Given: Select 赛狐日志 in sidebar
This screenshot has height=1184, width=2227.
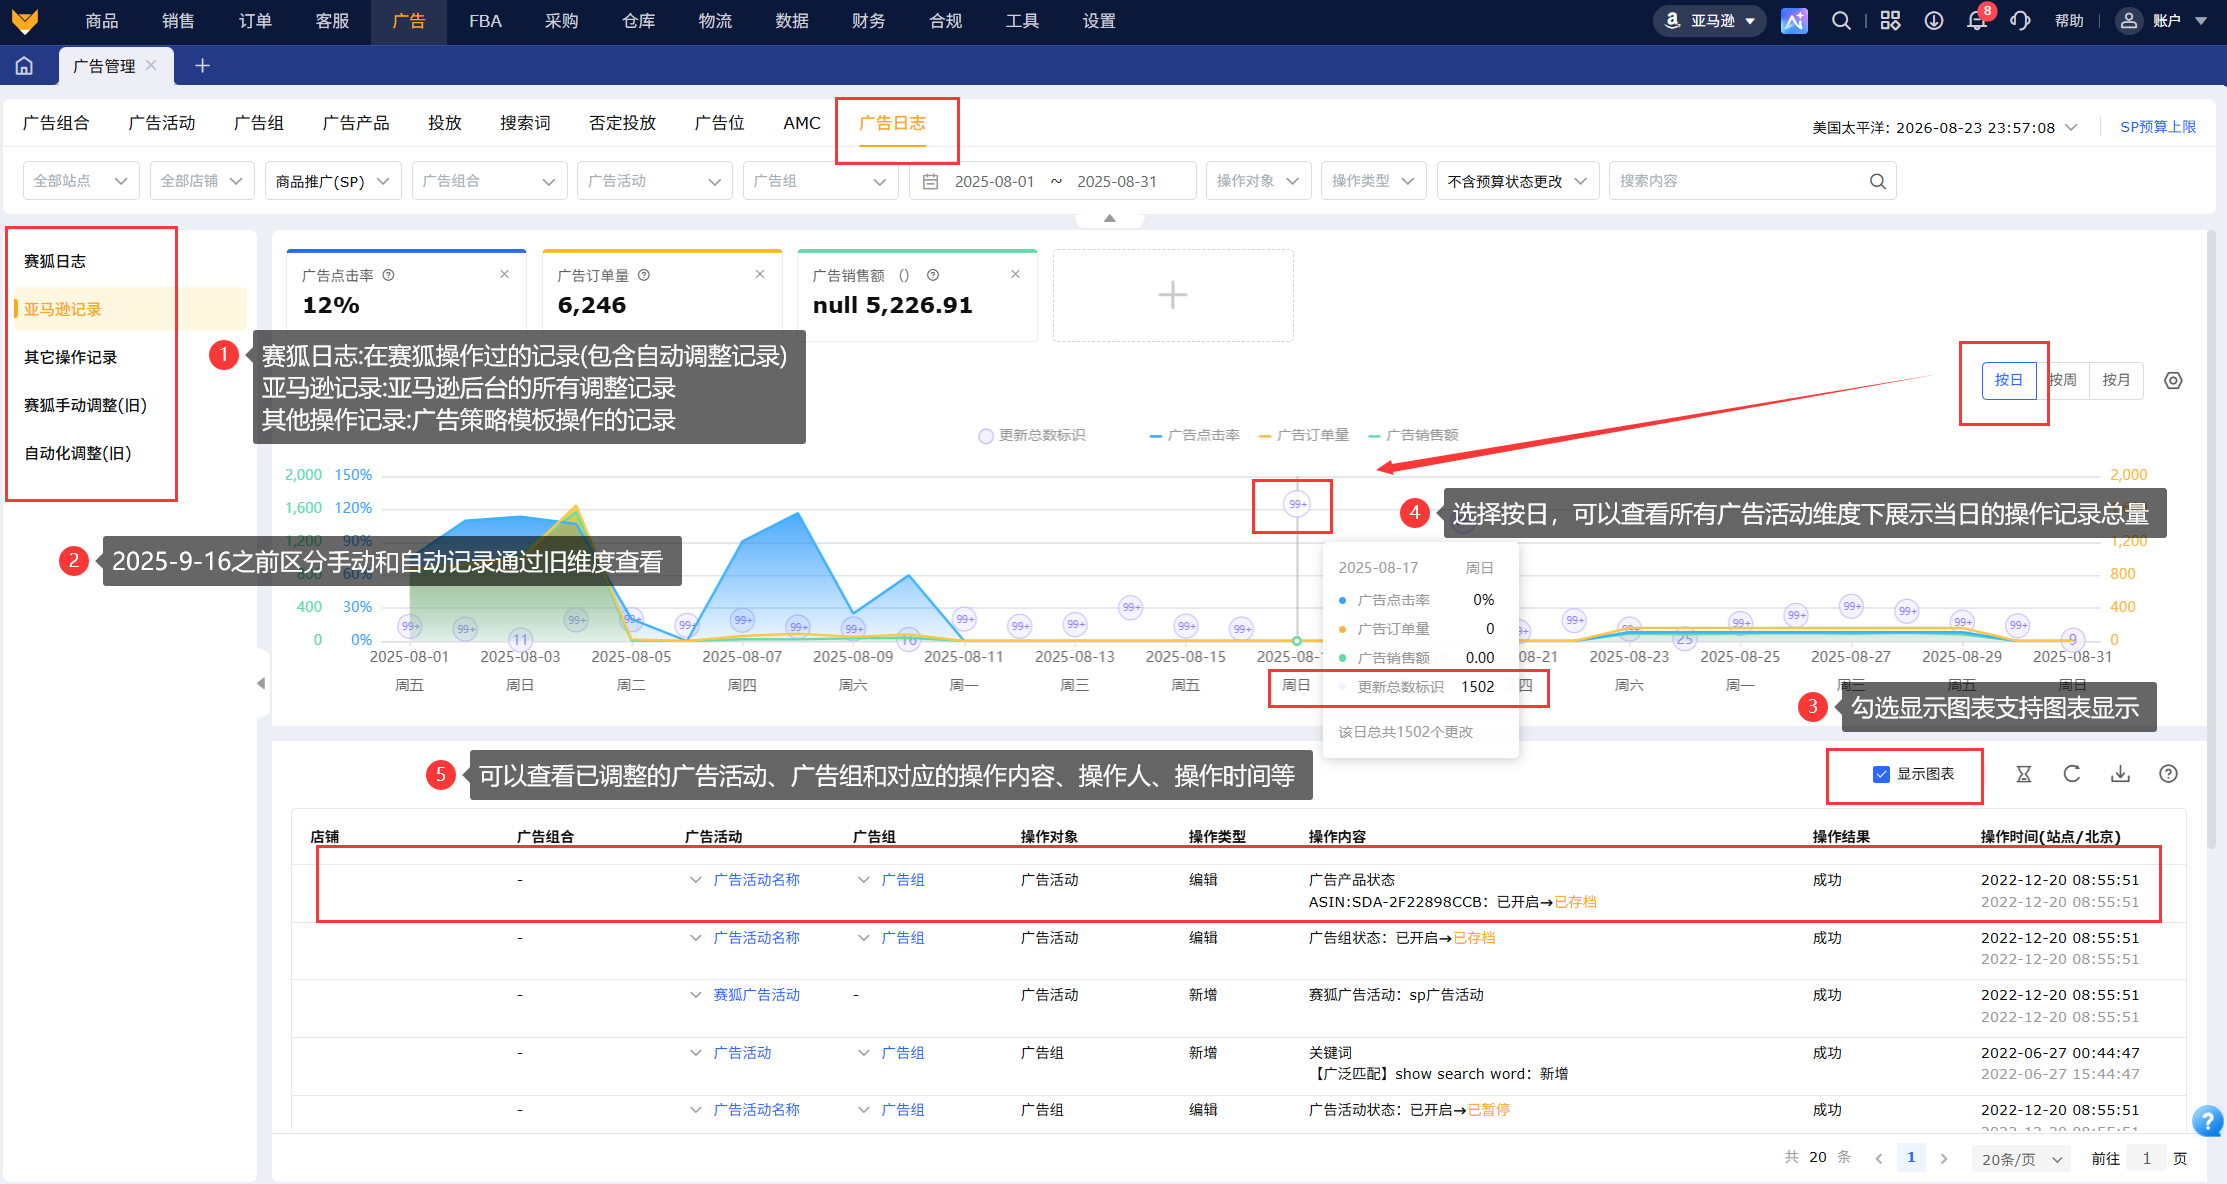Looking at the screenshot, I should click(x=55, y=261).
